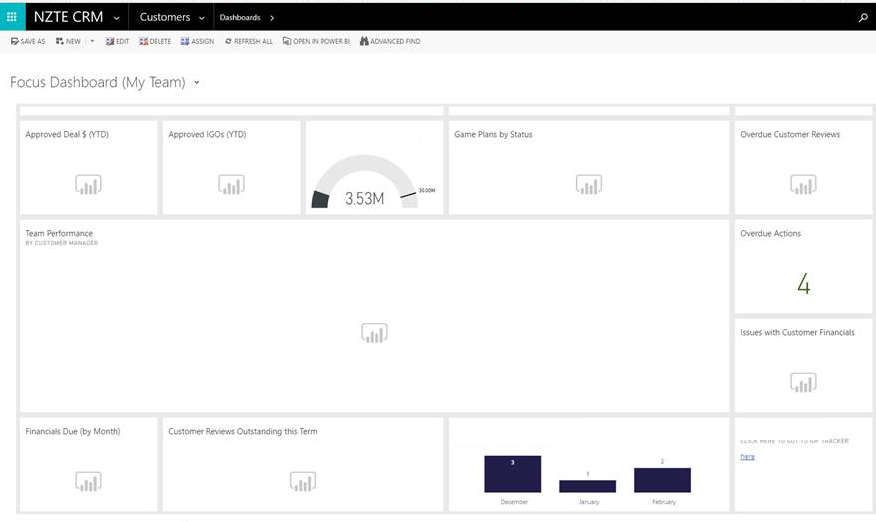Click the Delete toolbar icon
Screen dimensions: 876x522
click(x=144, y=41)
